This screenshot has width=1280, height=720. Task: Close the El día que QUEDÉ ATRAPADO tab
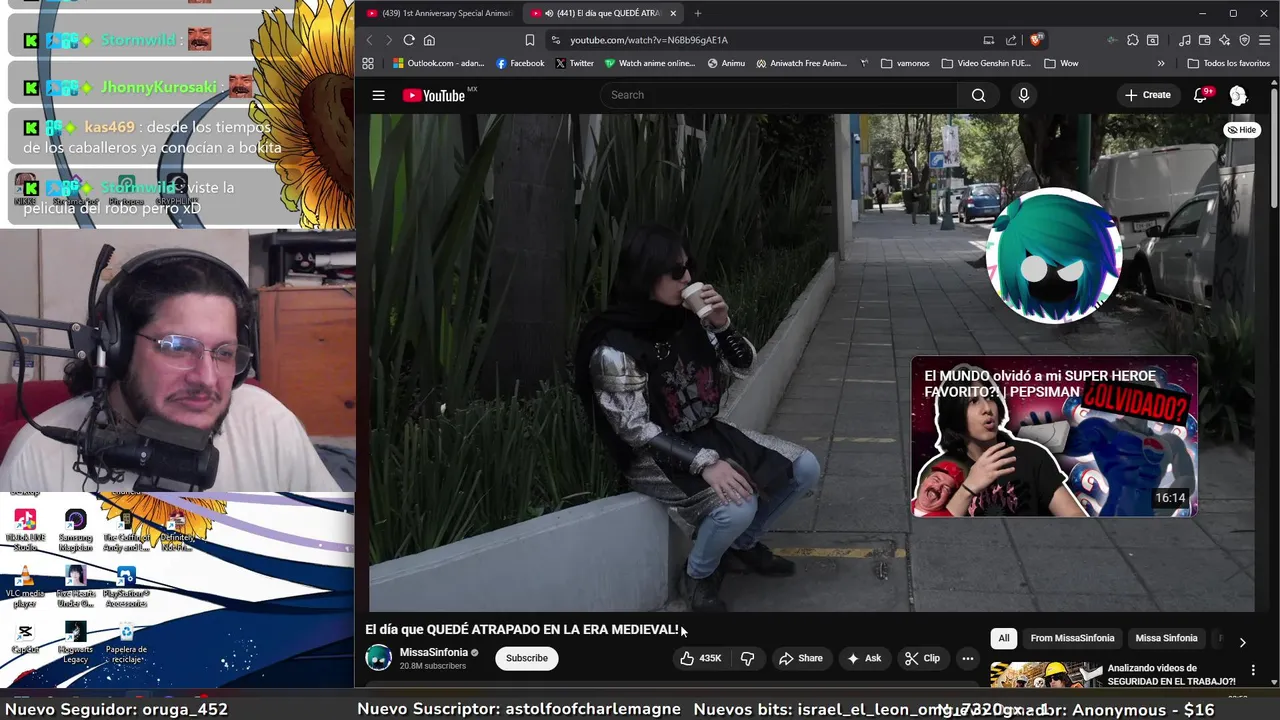(673, 13)
